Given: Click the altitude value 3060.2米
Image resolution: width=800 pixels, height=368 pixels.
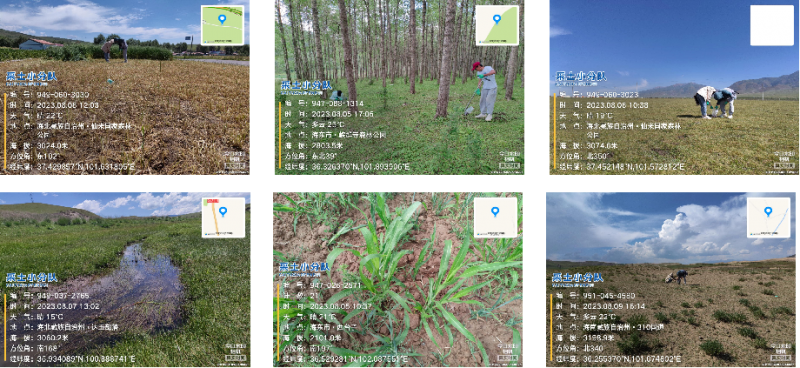Looking at the screenshot, I should tap(53, 338).
